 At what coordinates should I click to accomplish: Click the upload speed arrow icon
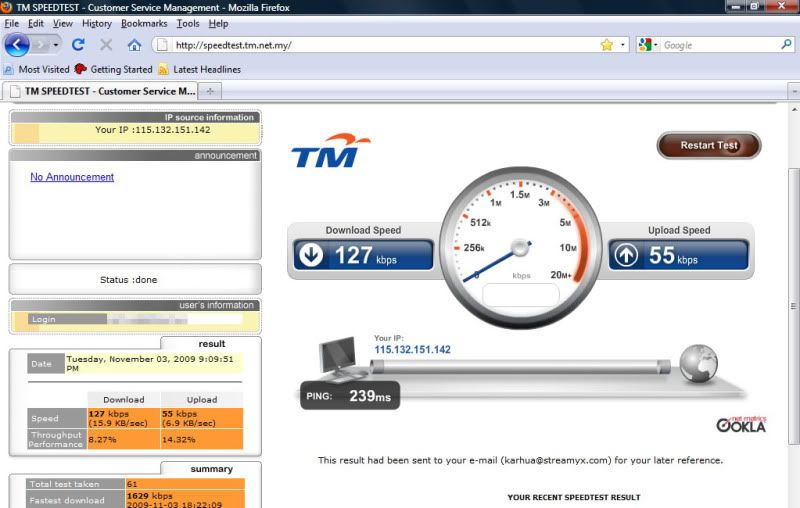[x=626, y=256]
